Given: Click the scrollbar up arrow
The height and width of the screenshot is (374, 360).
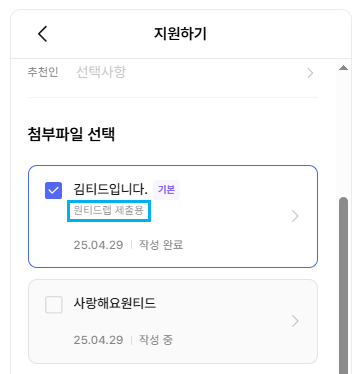Looking at the screenshot, I should coord(343,68).
